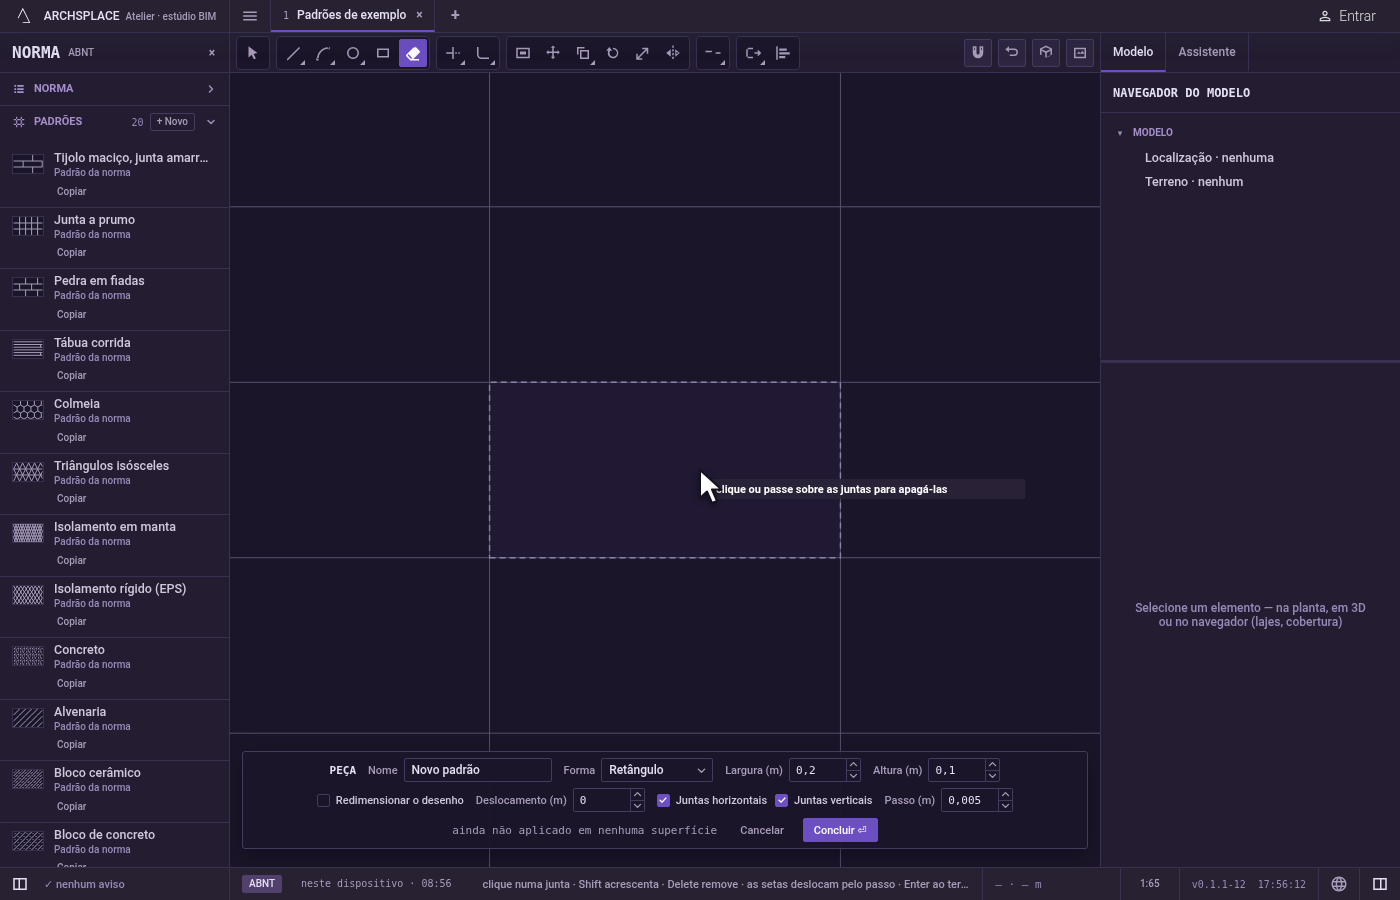Select the Tábua corrida pattern thumbnail

coord(28,349)
